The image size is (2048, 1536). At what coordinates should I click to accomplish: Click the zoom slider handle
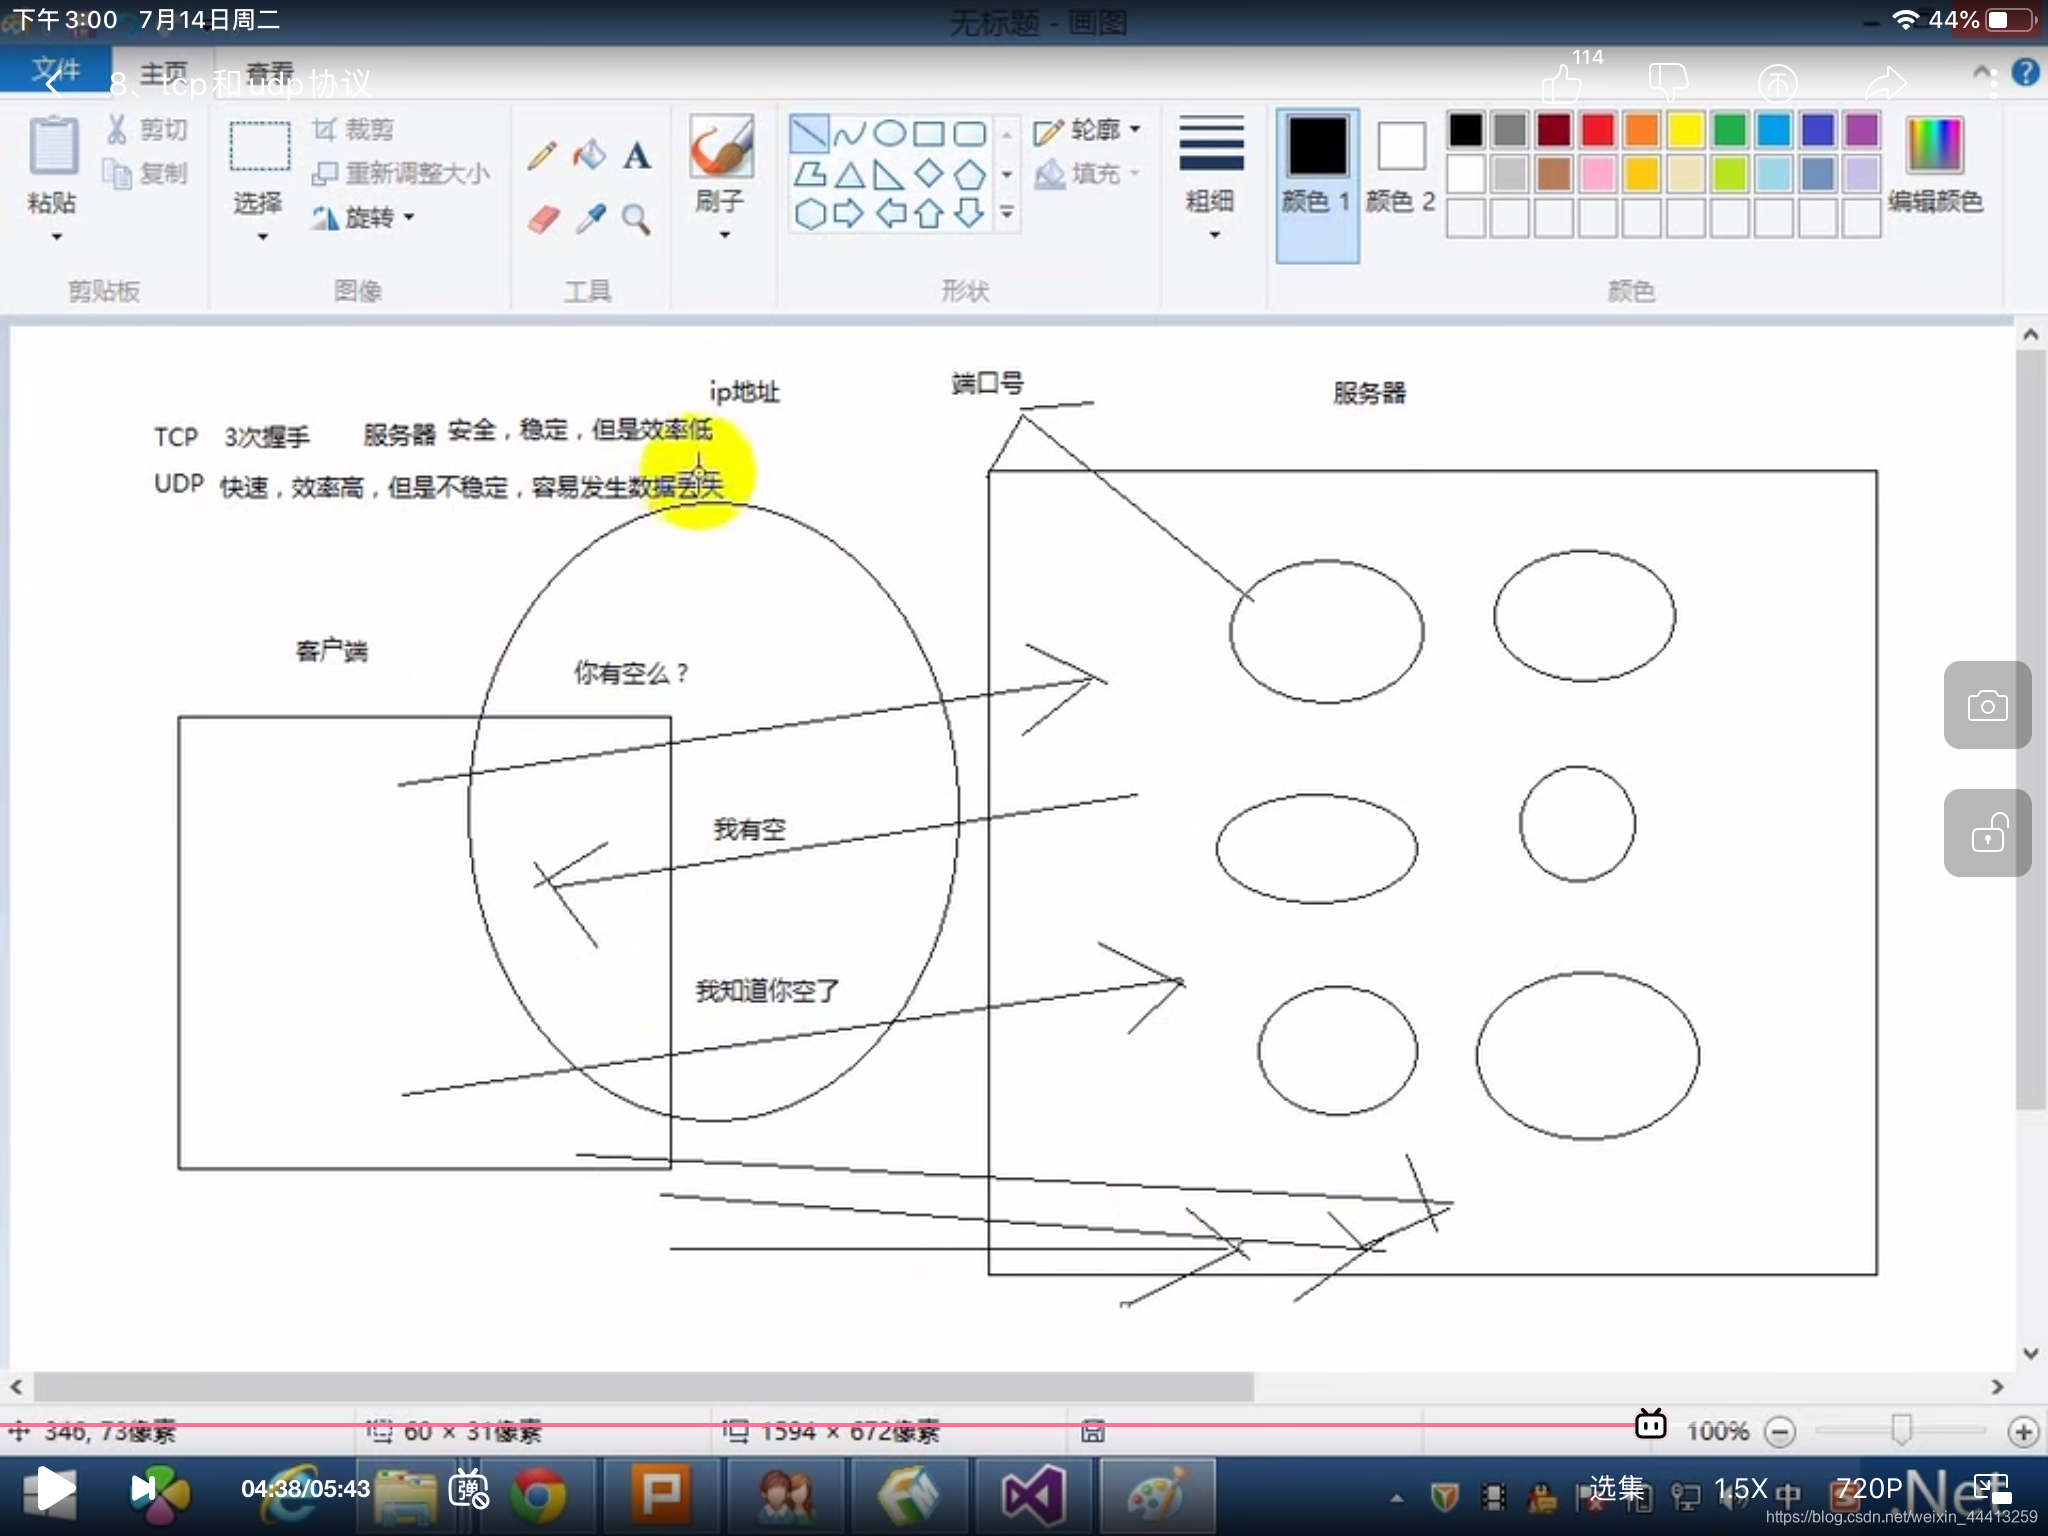[1901, 1431]
